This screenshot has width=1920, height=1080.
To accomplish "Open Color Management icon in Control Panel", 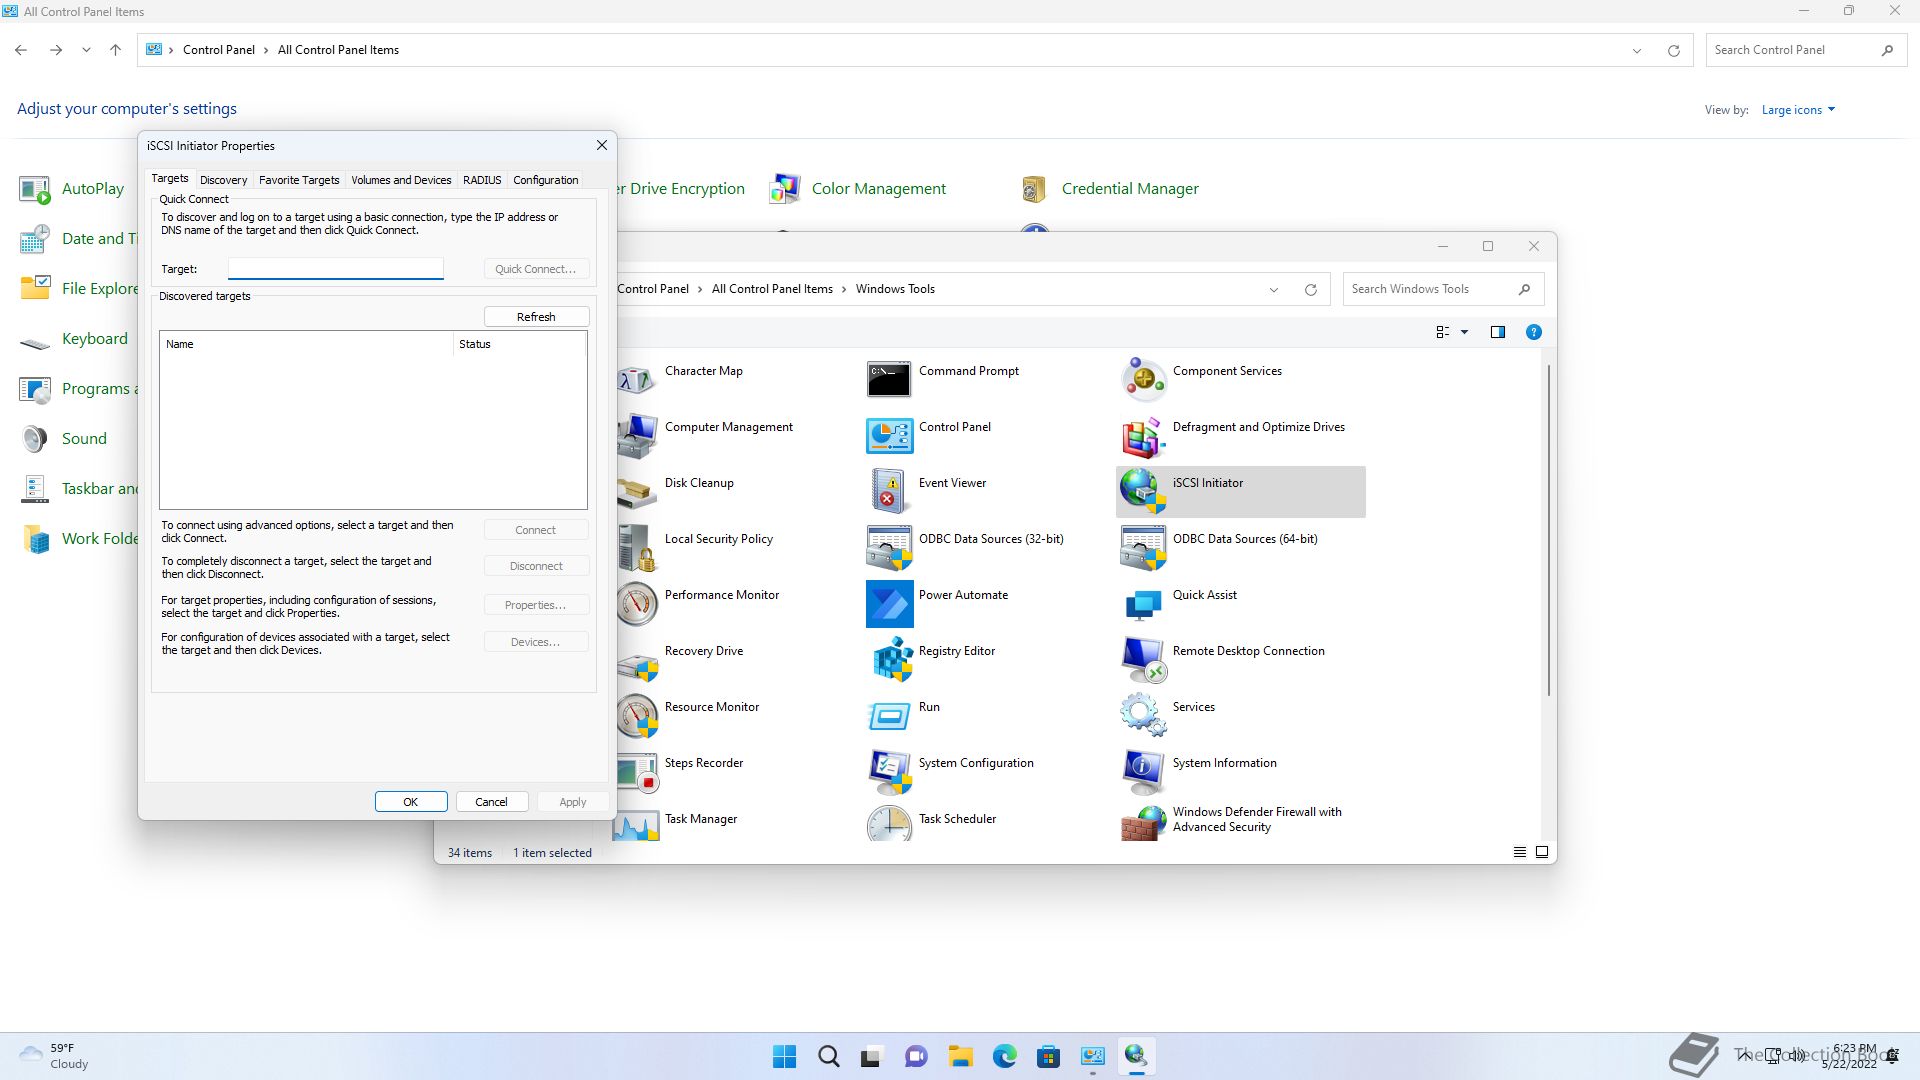I will tap(785, 188).
